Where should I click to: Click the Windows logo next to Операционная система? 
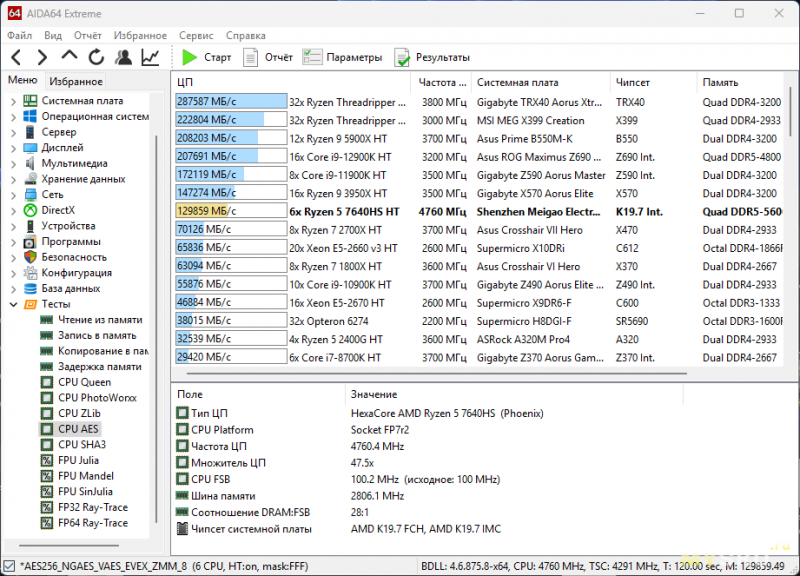click(x=31, y=116)
